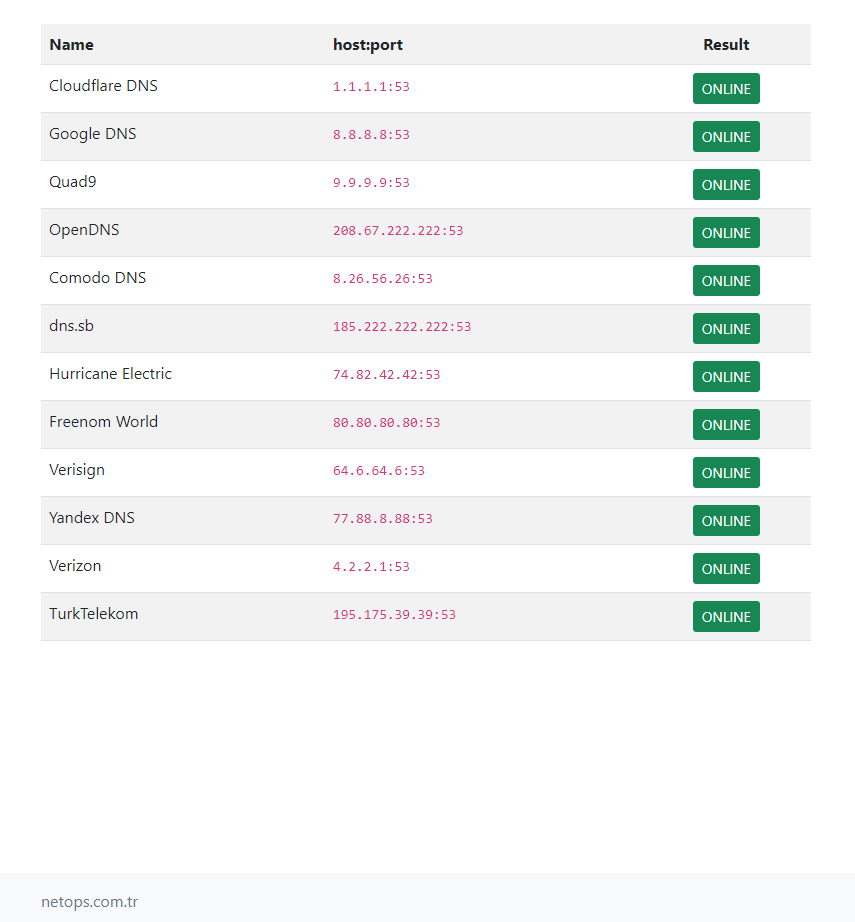The width and height of the screenshot is (855, 922).
Task: Click the address 77.88.8.88:53
Action: coord(383,519)
